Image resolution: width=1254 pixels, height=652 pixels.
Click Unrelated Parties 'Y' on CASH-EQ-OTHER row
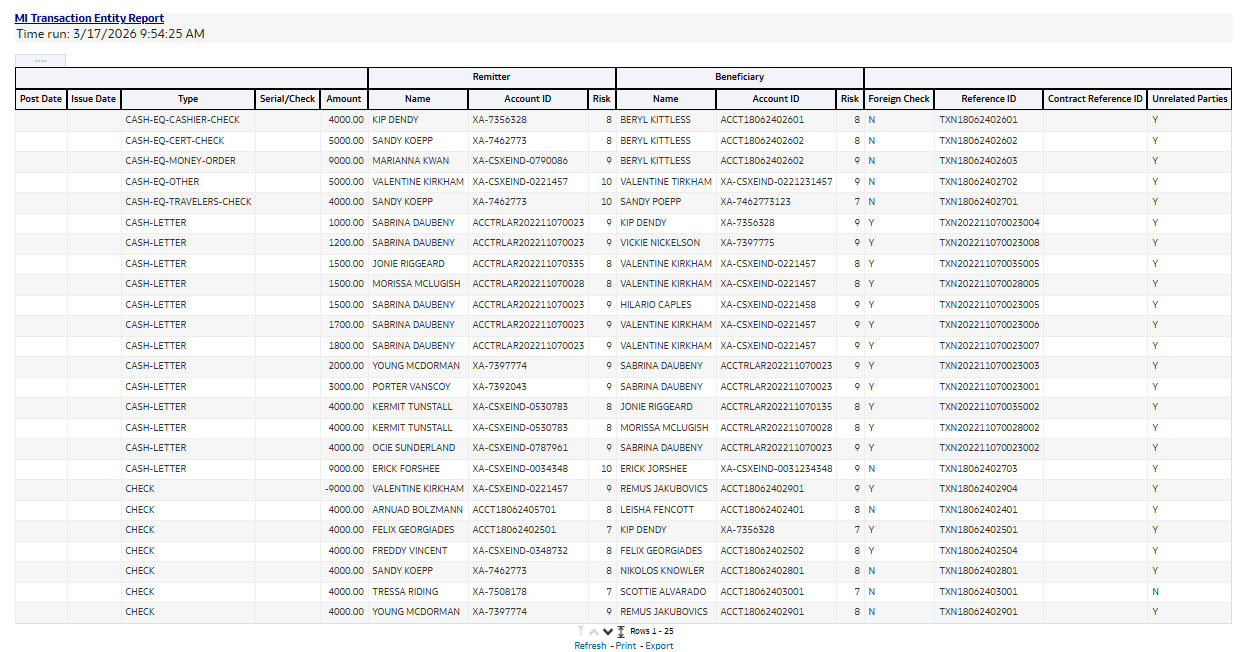[x=1155, y=181]
